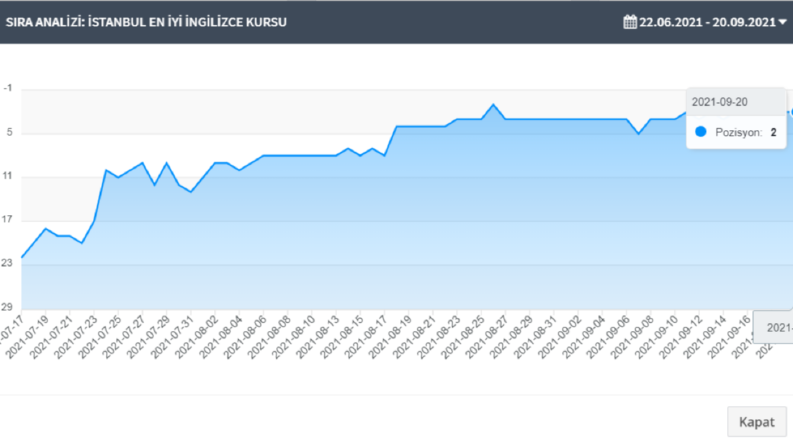The height and width of the screenshot is (446, 793).
Task: Click the x-axis date 2021-09-14
Action: (706, 337)
